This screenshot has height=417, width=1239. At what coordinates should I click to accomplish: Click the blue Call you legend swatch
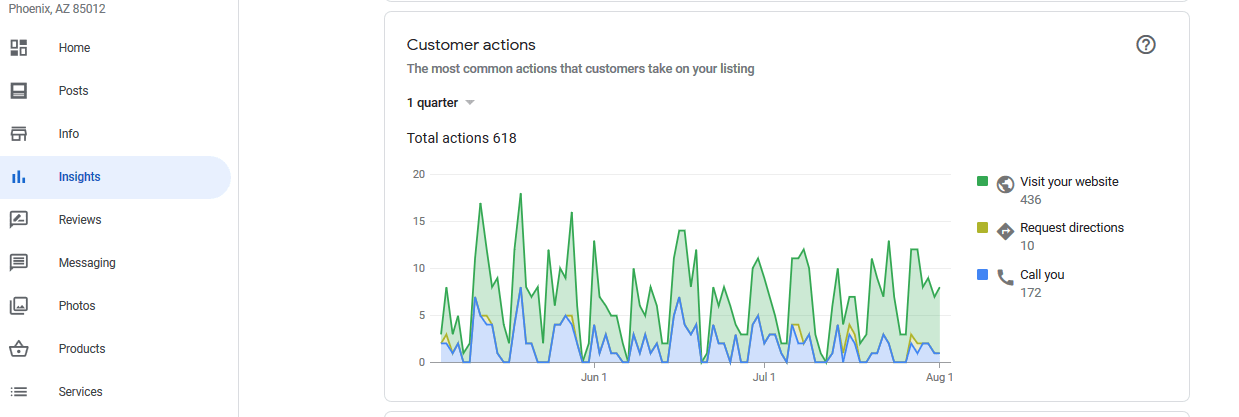click(983, 274)
